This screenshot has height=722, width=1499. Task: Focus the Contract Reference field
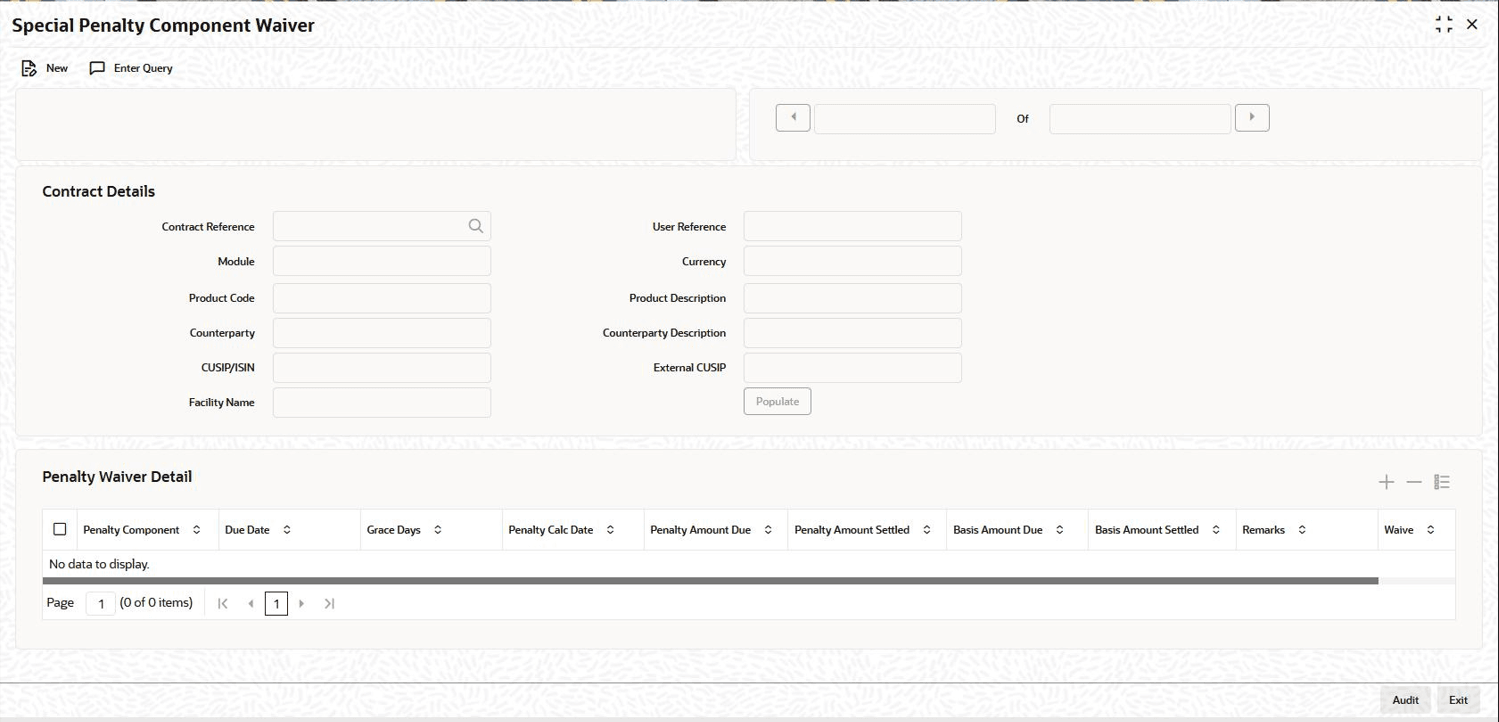tap(382, 226)
